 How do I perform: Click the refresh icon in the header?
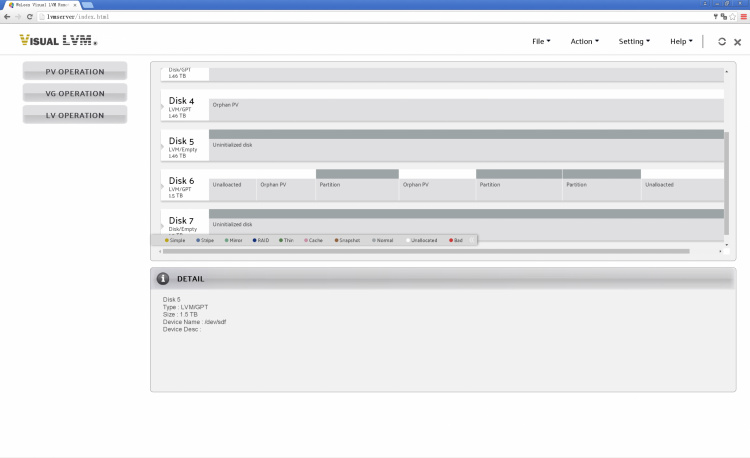coord(722,41)
